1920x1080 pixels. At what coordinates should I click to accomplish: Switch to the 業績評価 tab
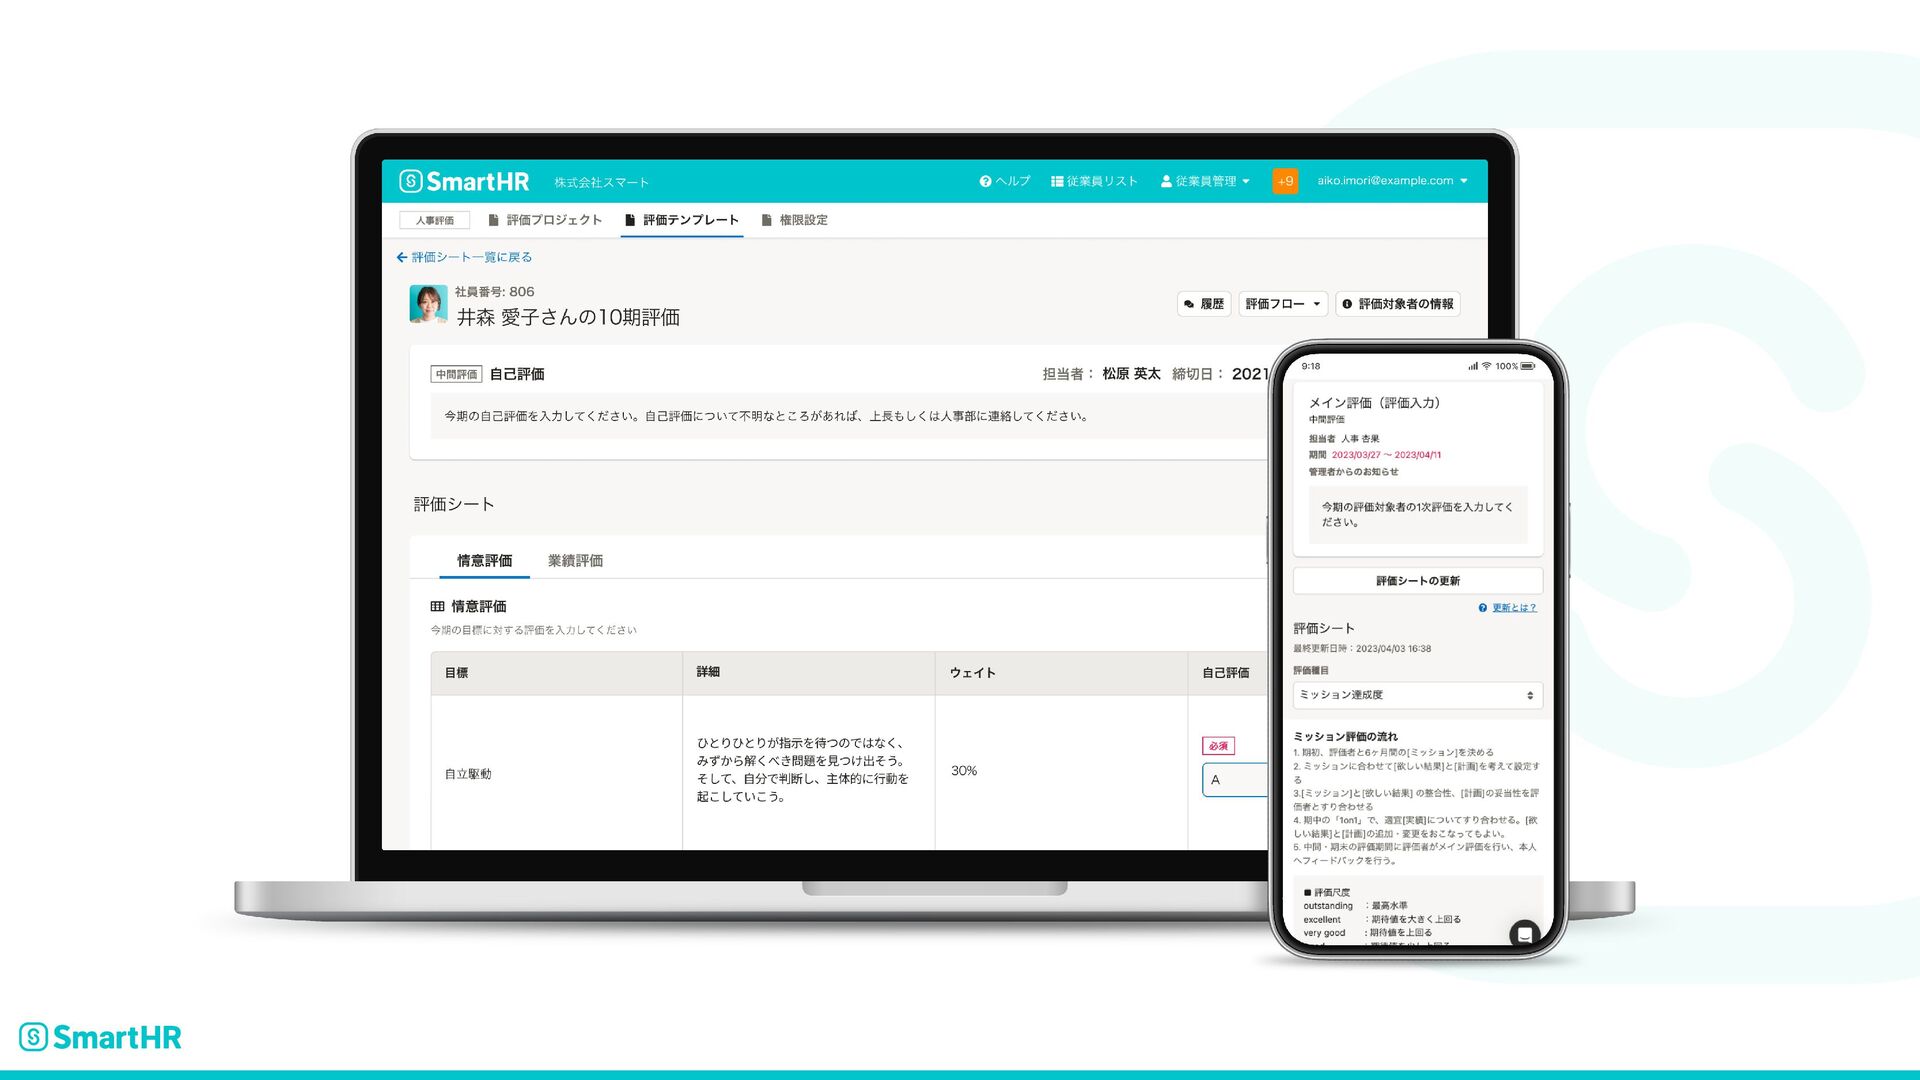[x=575, y=561]
